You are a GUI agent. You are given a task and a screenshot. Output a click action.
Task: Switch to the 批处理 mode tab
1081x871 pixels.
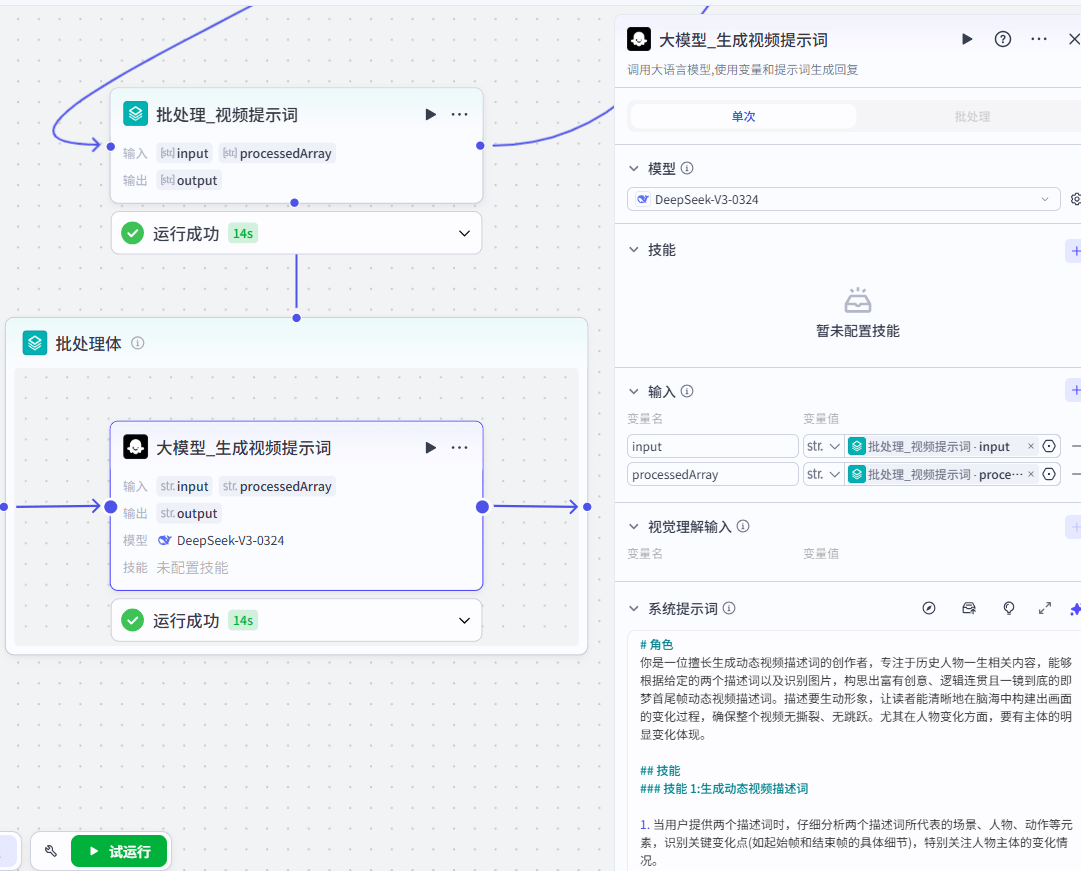click(971, 117)
